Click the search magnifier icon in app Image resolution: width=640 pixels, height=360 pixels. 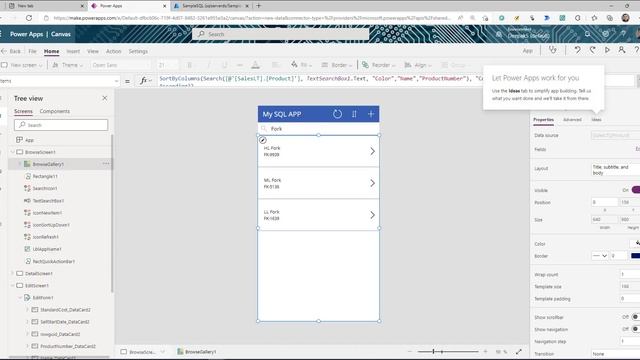point(264,129)
